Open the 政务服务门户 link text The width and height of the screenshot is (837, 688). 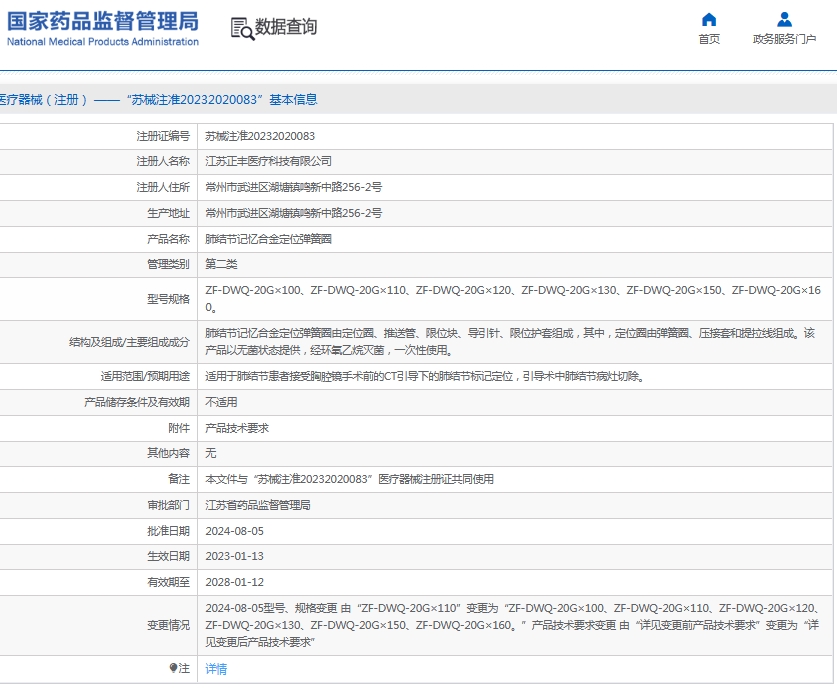tap(784, 39)
